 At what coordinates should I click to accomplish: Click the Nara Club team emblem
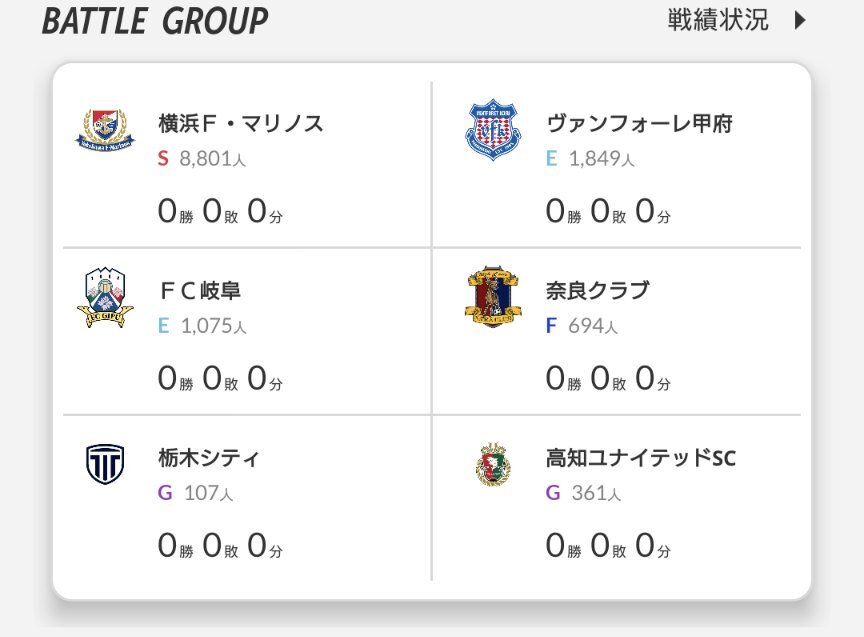click(493, 296)
